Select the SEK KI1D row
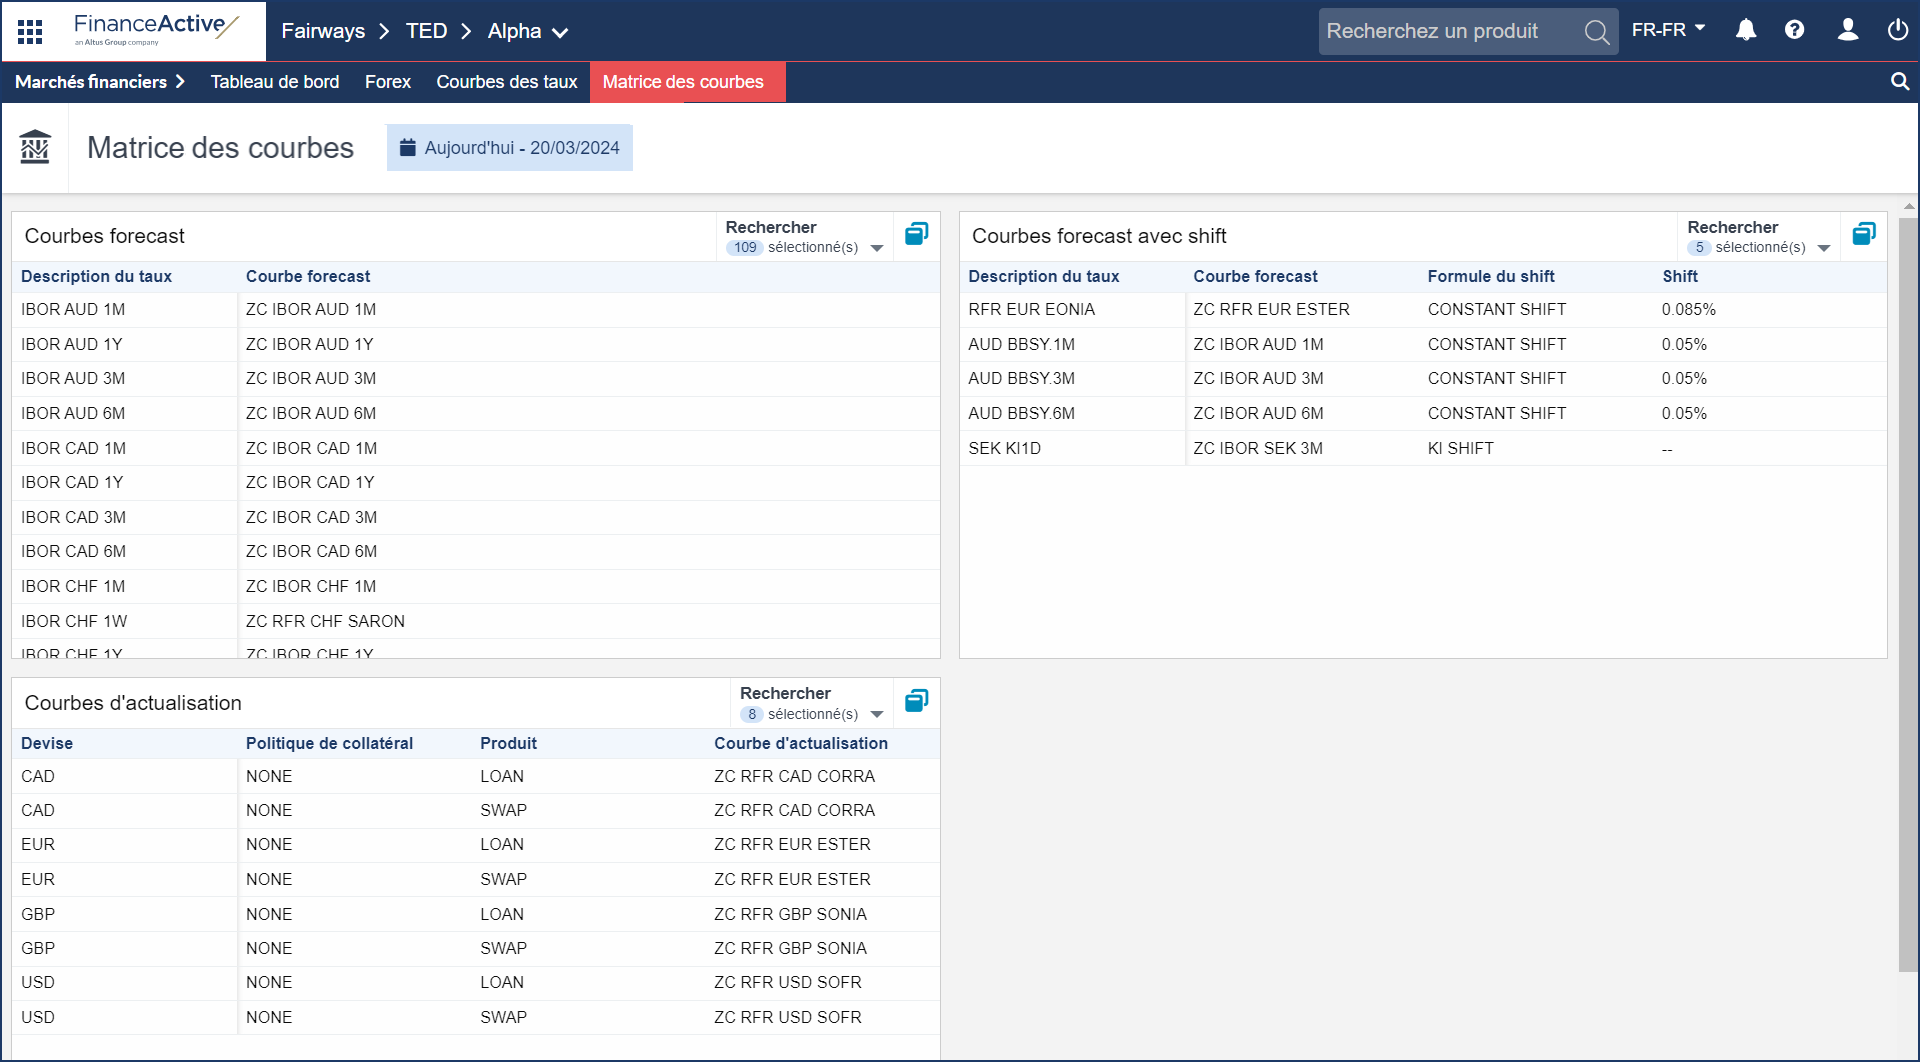Viewport: 1920px width, 1062px height. [1423, 448]
